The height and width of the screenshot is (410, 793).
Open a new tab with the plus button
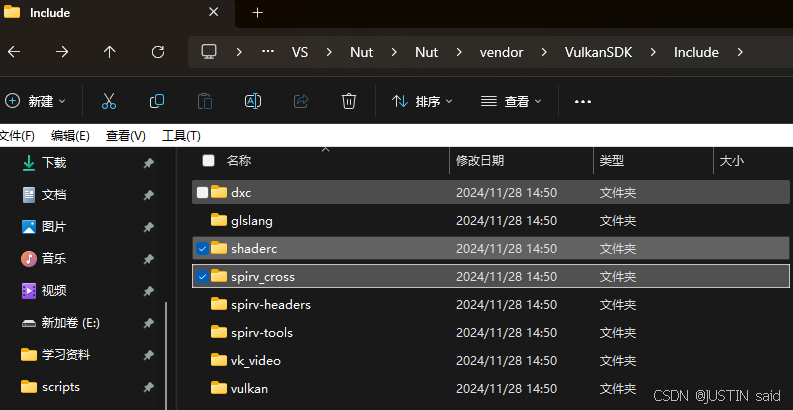click(x=257, y=13)
